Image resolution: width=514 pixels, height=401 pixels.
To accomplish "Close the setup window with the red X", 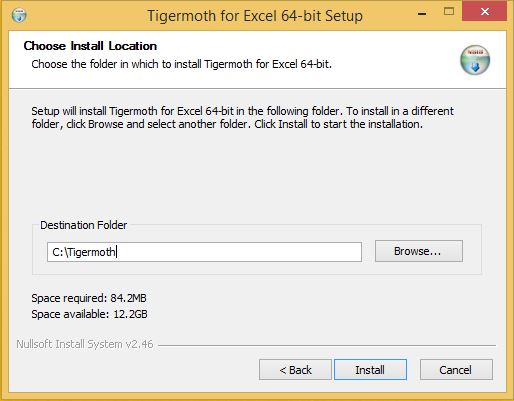I will click(x=485, y=12).
